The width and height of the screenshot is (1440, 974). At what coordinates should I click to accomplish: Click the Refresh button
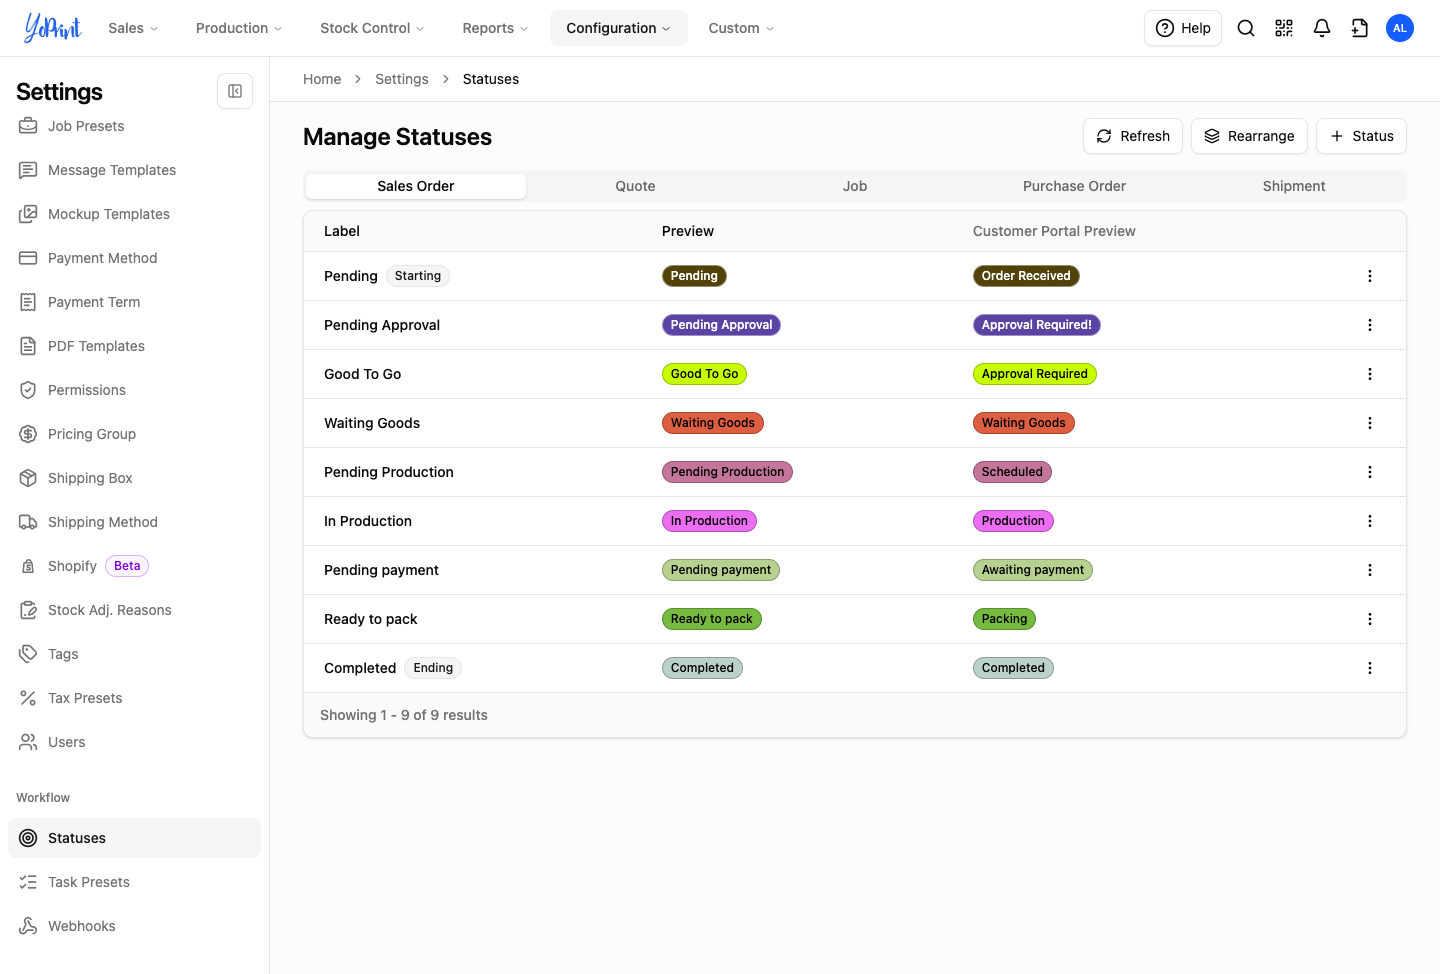click(1133, 136)
